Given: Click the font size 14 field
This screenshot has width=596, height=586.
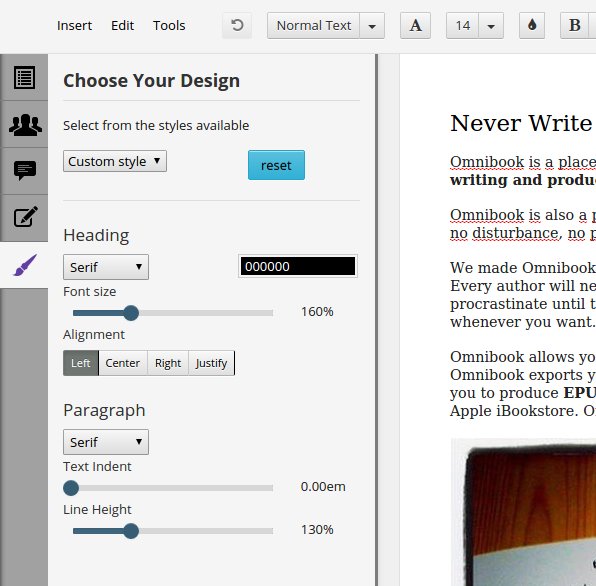Looking at the screenshot, I should click(463, 25).
